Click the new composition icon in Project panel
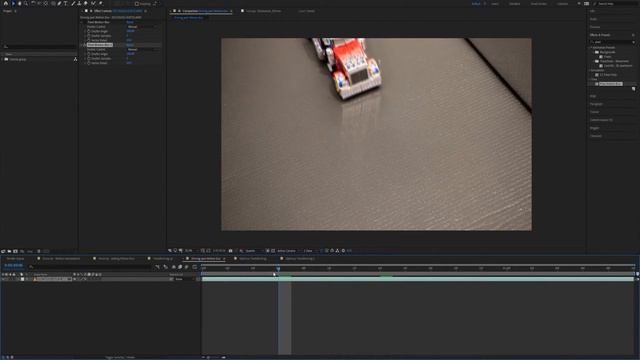This screenshot has height=360, width=640. tap(15, 251)
